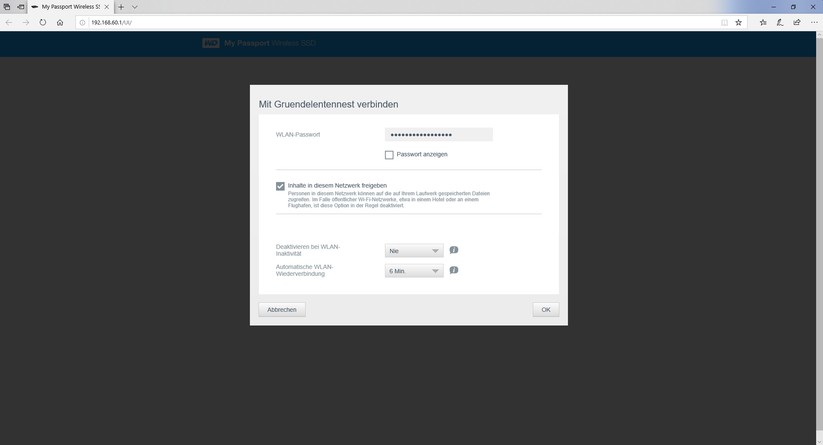
Task: Open info tip for Deaktivieren bei WLAN-Inaktivität
Action: tap(454, 250)
